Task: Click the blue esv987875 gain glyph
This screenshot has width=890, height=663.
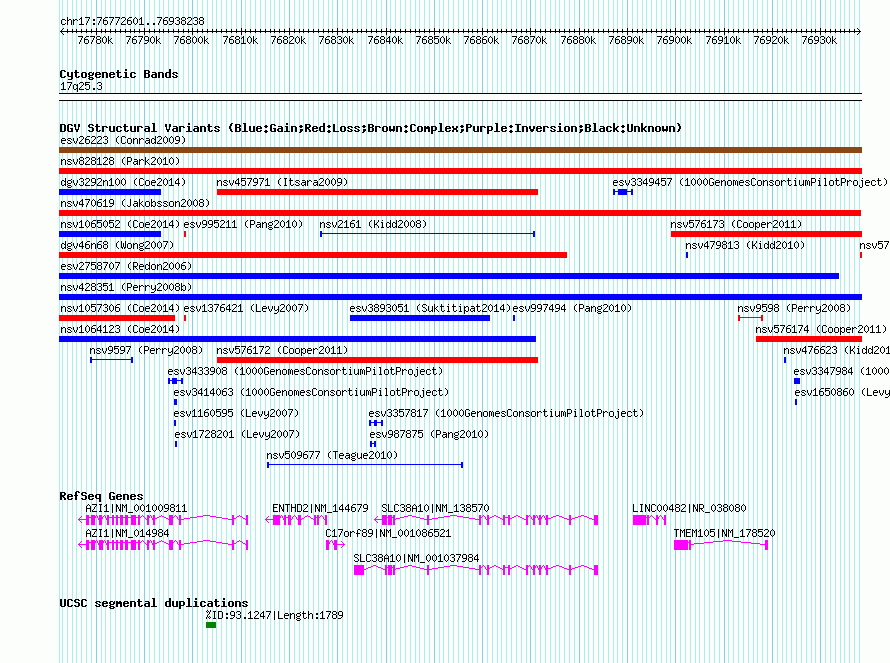Action: [x=373, y=444]
